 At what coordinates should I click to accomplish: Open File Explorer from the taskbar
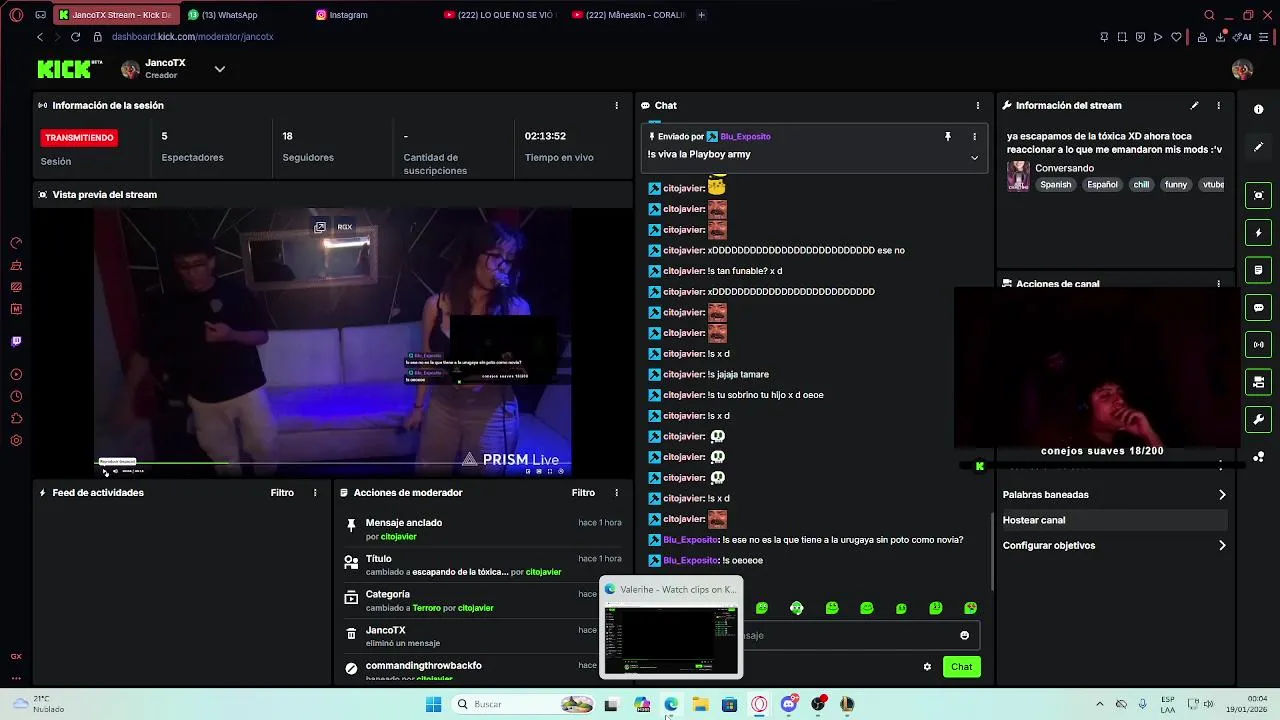[x=700, y=704]
